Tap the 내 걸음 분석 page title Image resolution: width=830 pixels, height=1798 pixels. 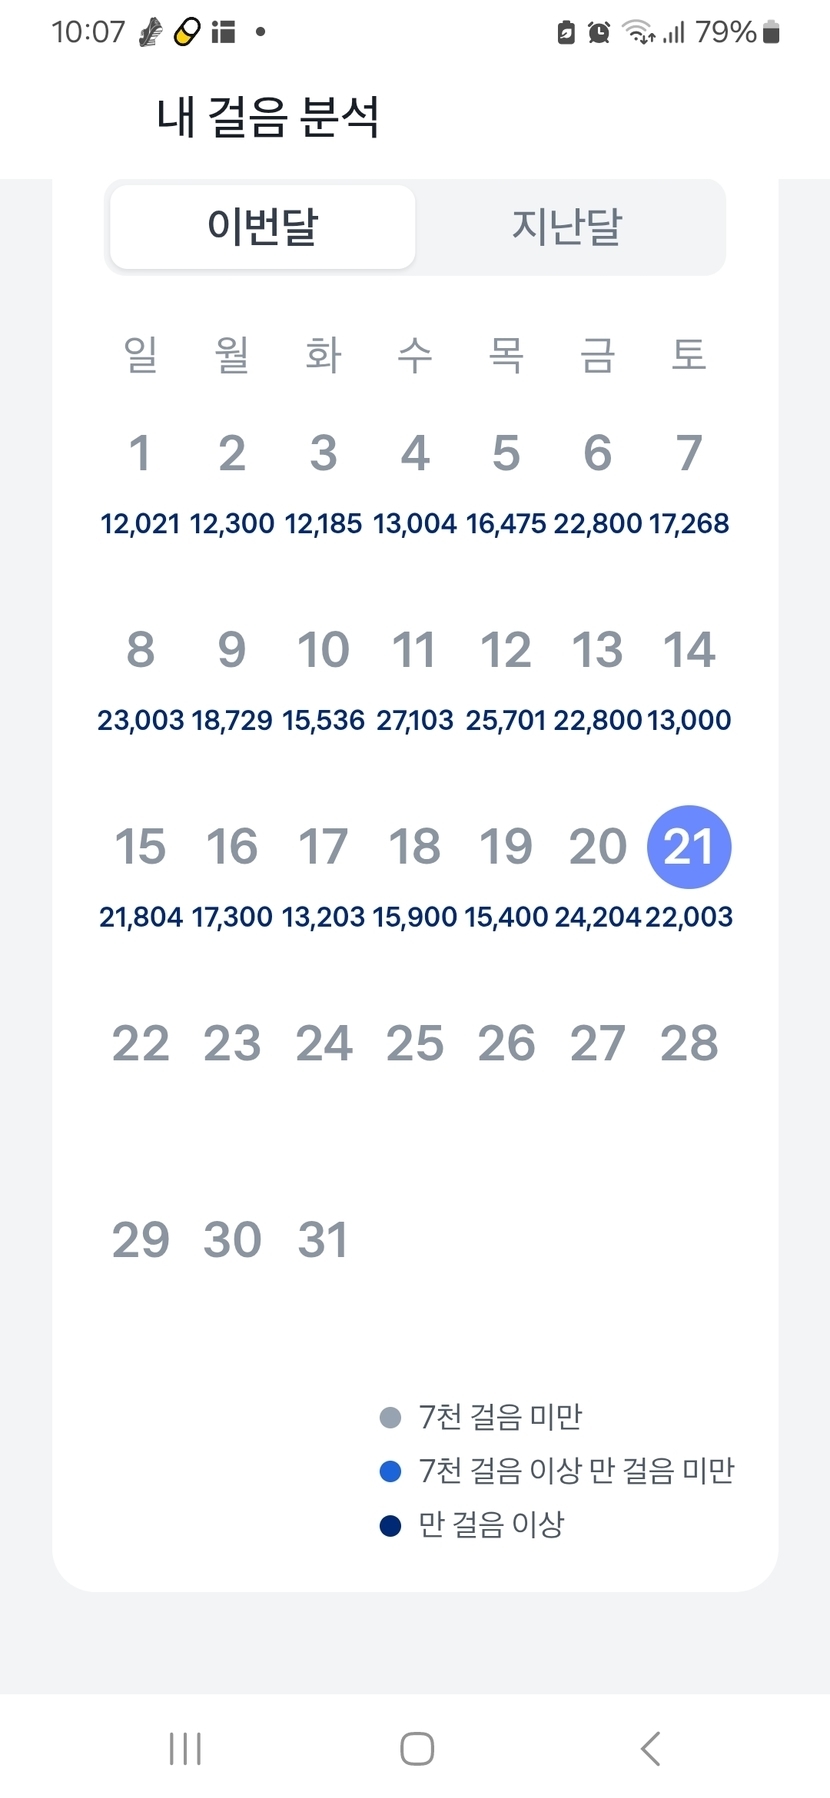(x=268, y=117)
